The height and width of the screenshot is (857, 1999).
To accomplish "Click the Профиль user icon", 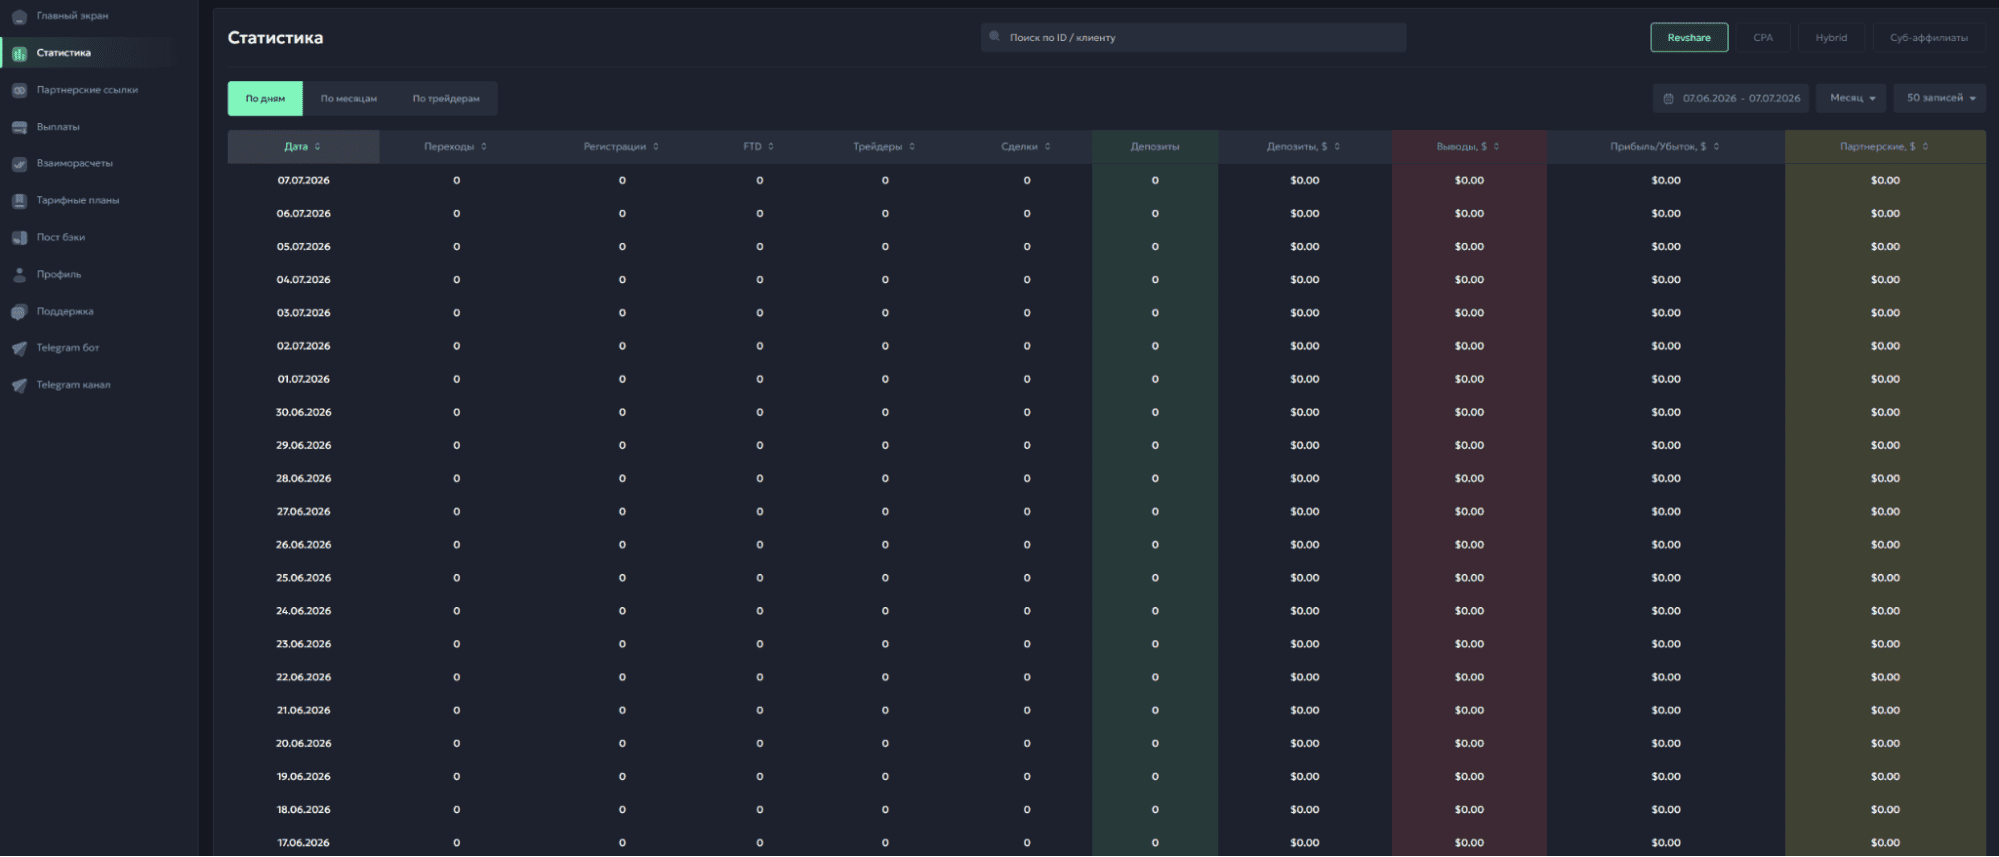I will (x=19, y=274).
